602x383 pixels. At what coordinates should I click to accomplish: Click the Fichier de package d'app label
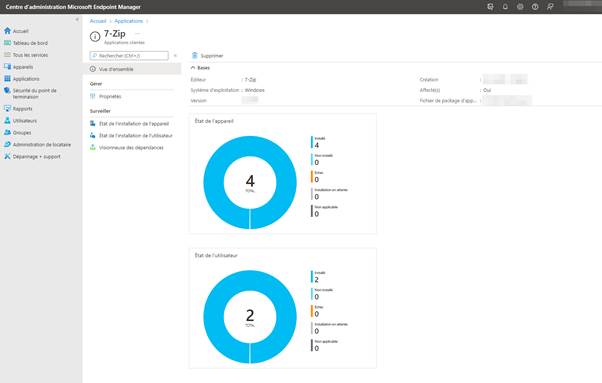point(448,101)
